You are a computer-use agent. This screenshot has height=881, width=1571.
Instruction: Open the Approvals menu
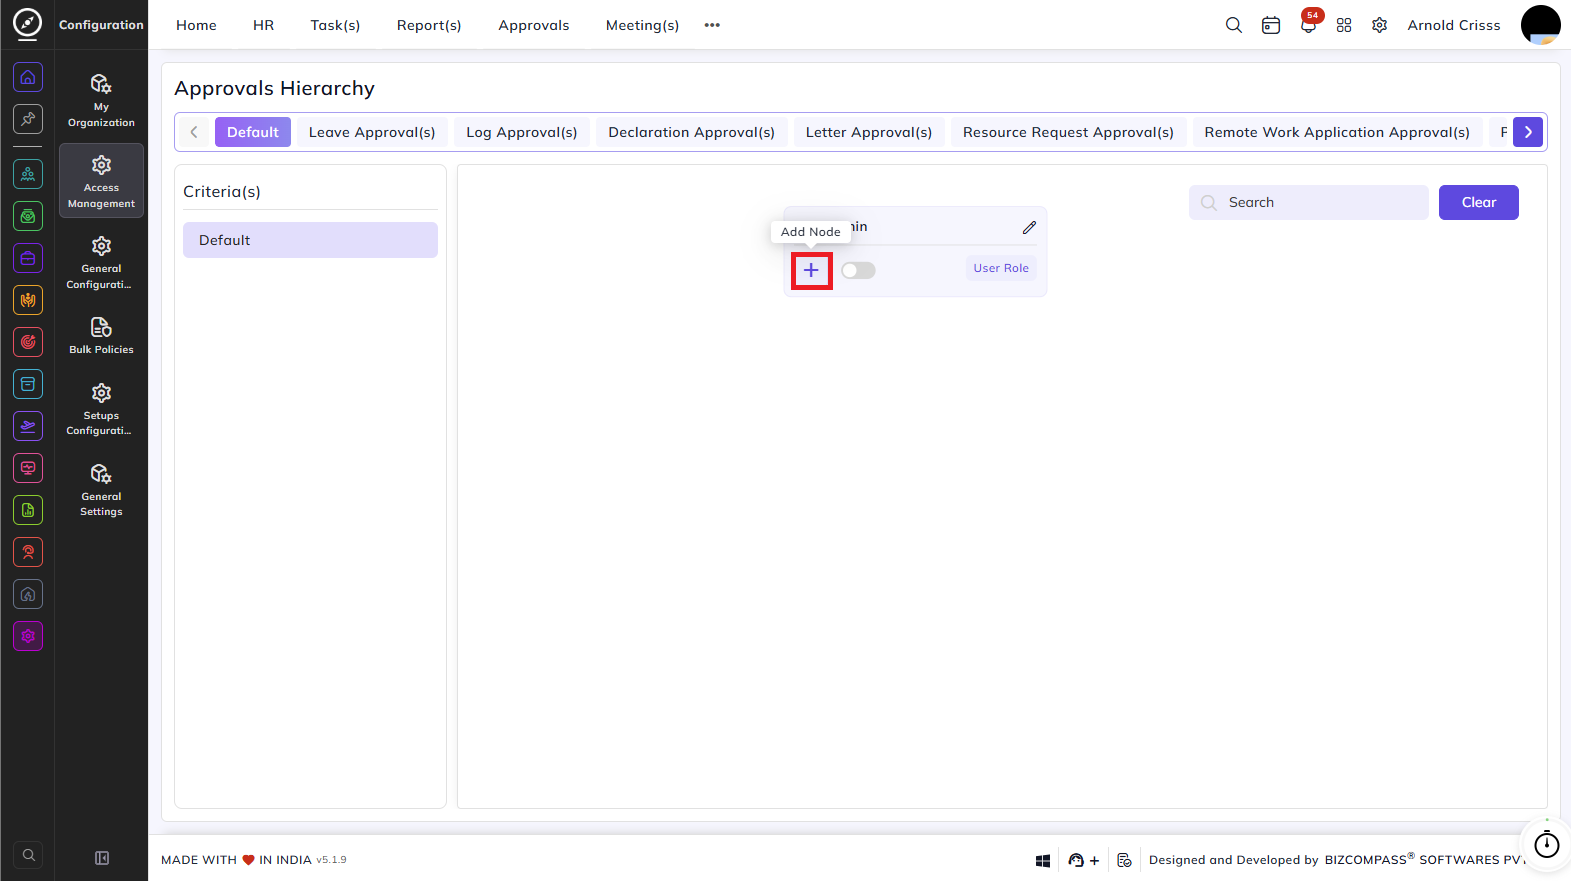tap(534, 25)
